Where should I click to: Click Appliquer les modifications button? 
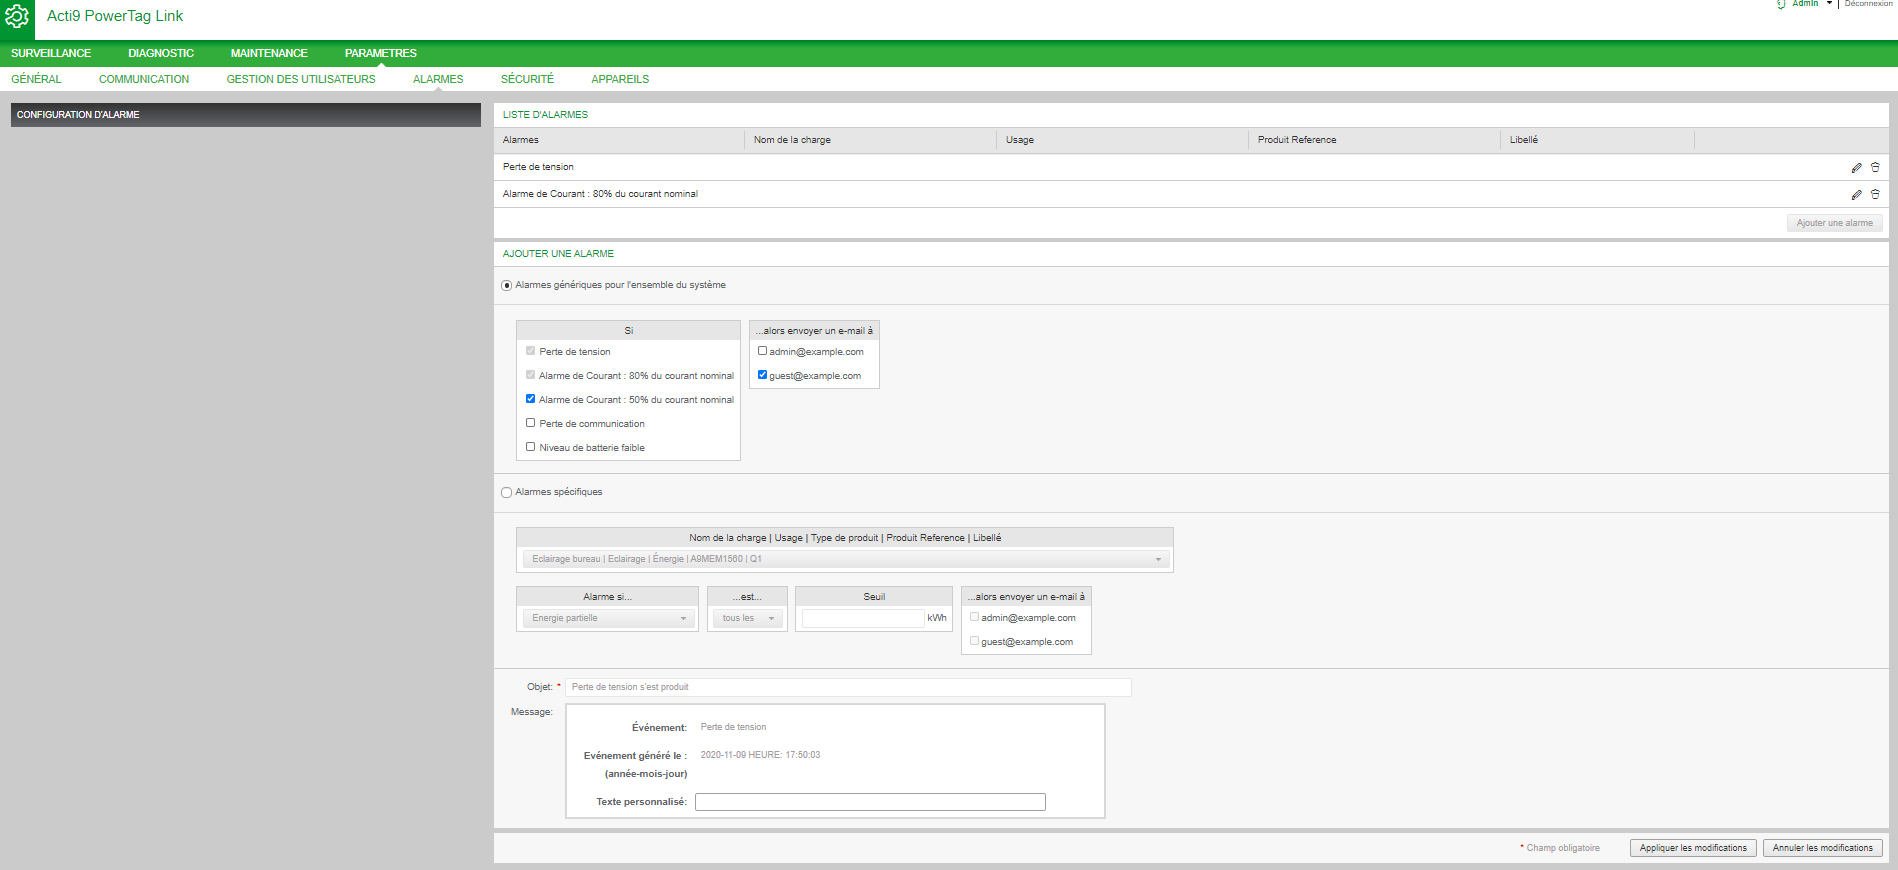pyautogui.click(x=1693, y=848)
